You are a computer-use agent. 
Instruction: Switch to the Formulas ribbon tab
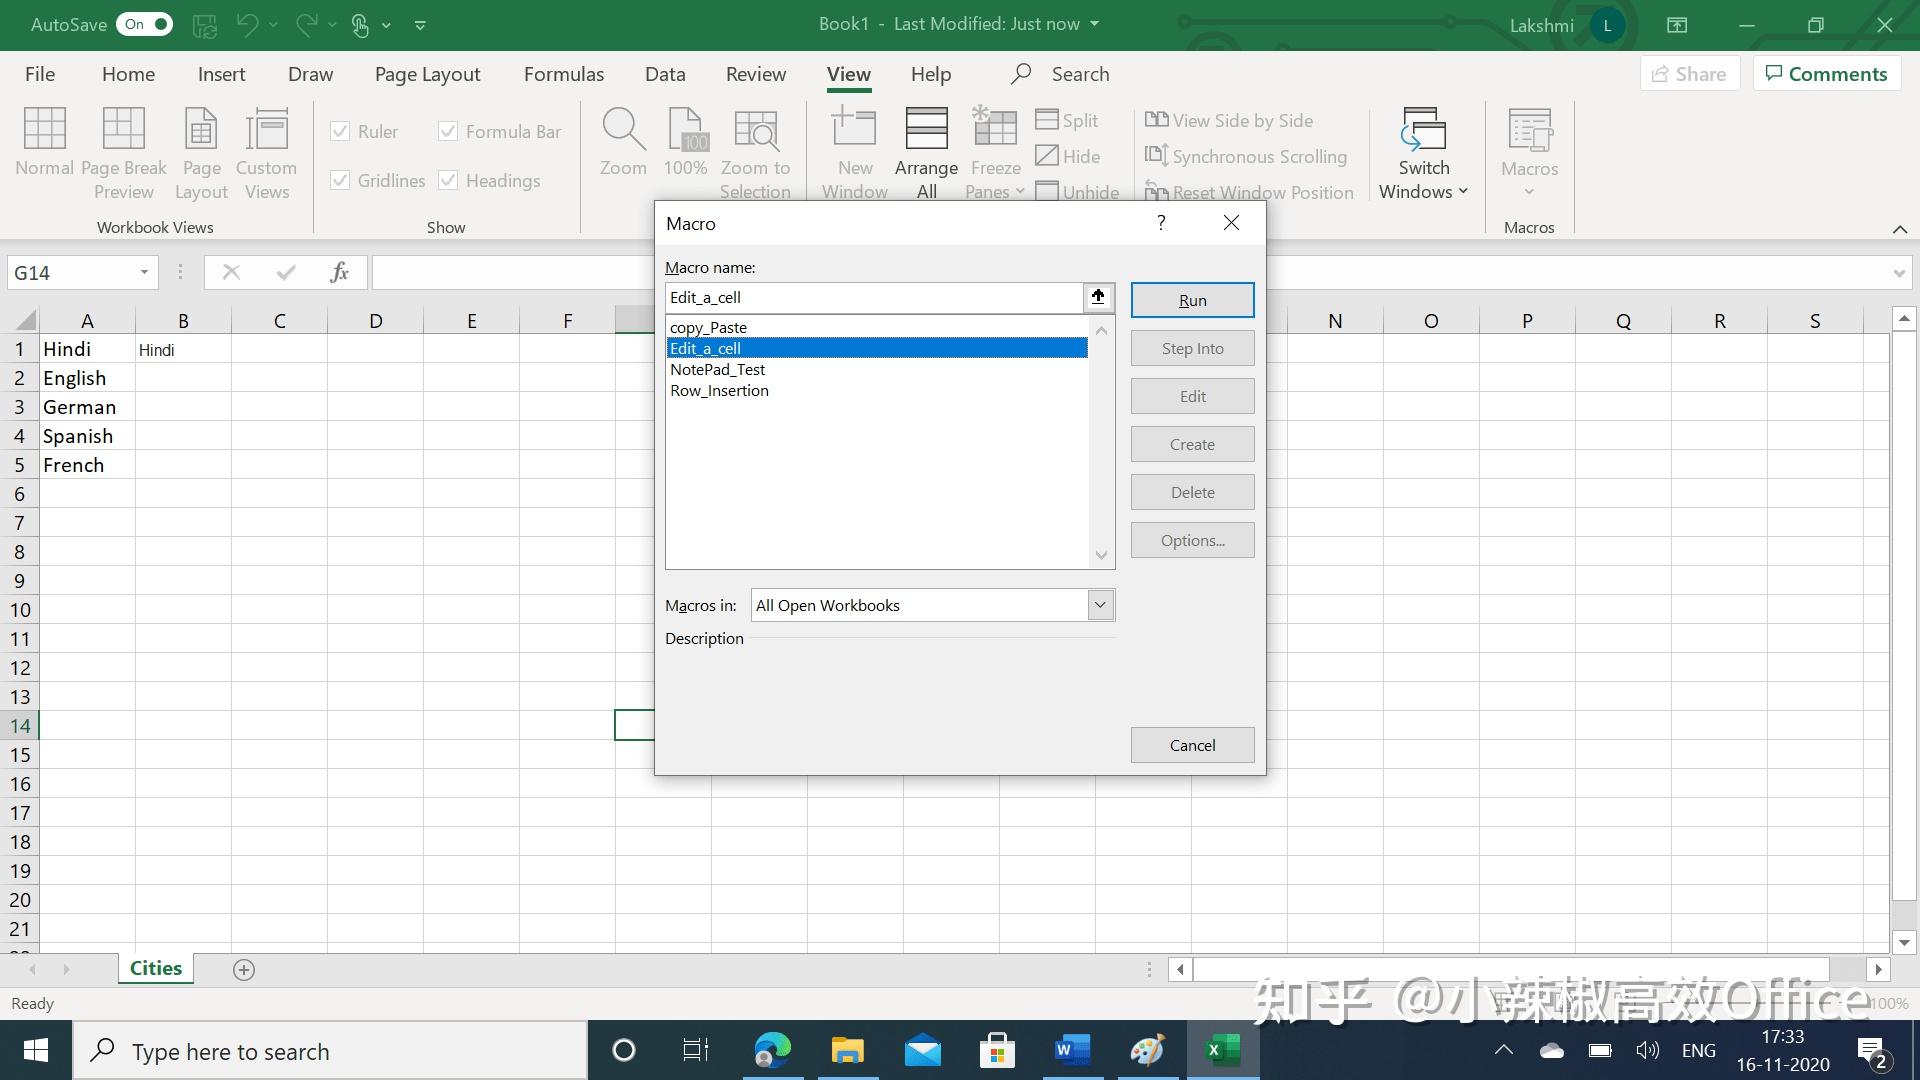pos(563,73)
